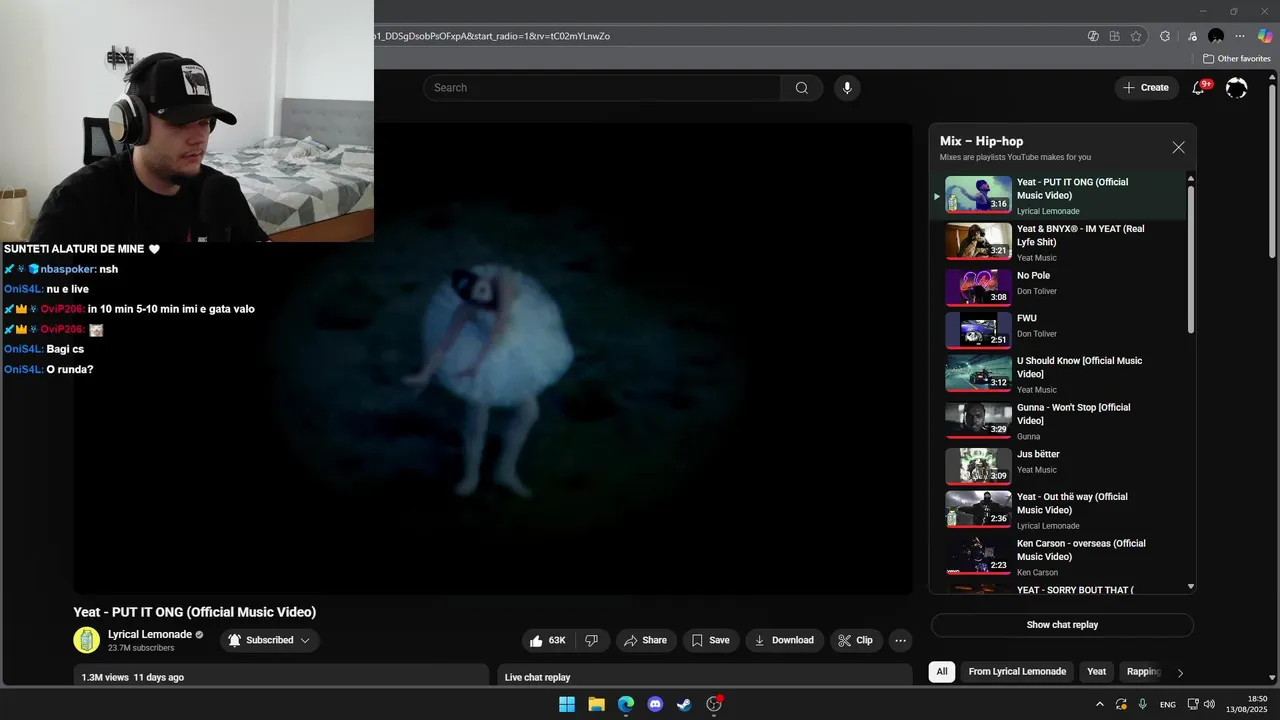Open the volume tray icon
The height and width of the screenshot is (720, 1280).
pyautogui.click(x=1210, y=704)
